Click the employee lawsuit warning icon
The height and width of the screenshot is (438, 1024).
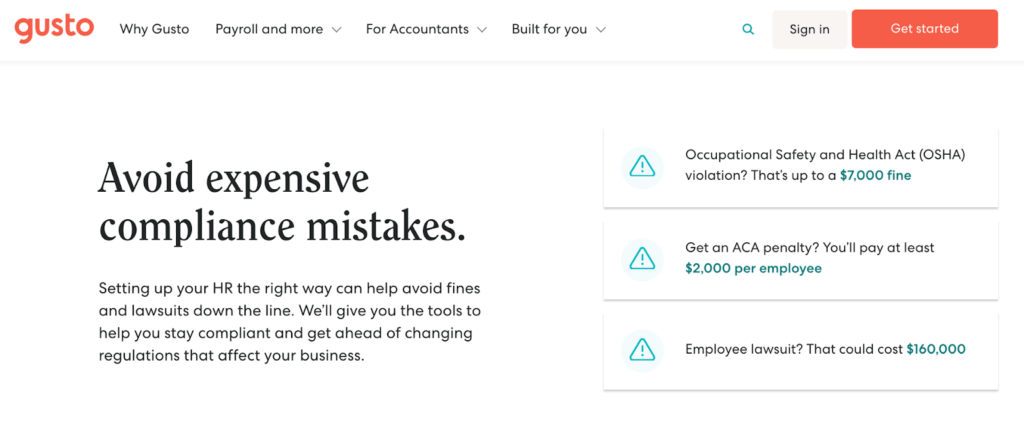(641, 351)
